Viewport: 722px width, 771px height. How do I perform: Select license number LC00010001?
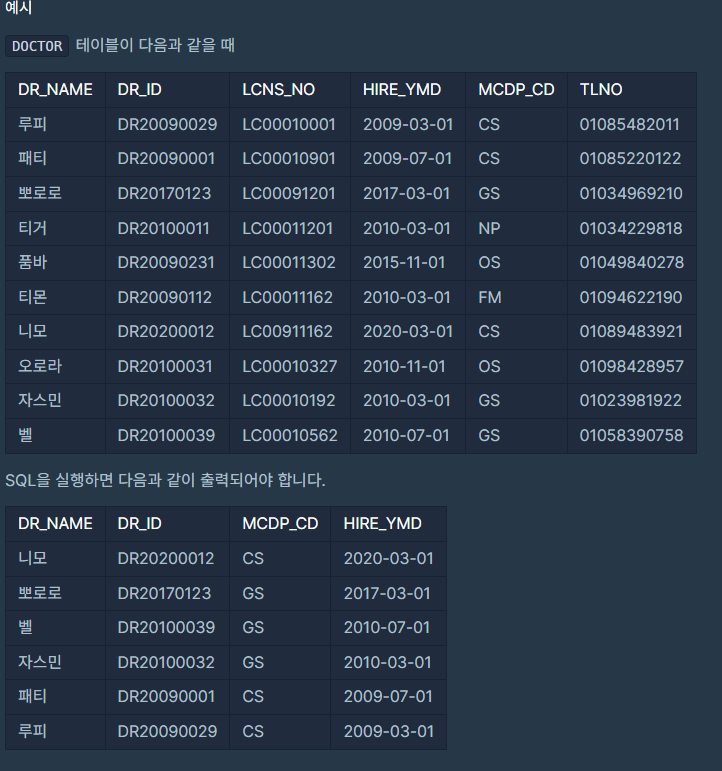tap(289, 124)
